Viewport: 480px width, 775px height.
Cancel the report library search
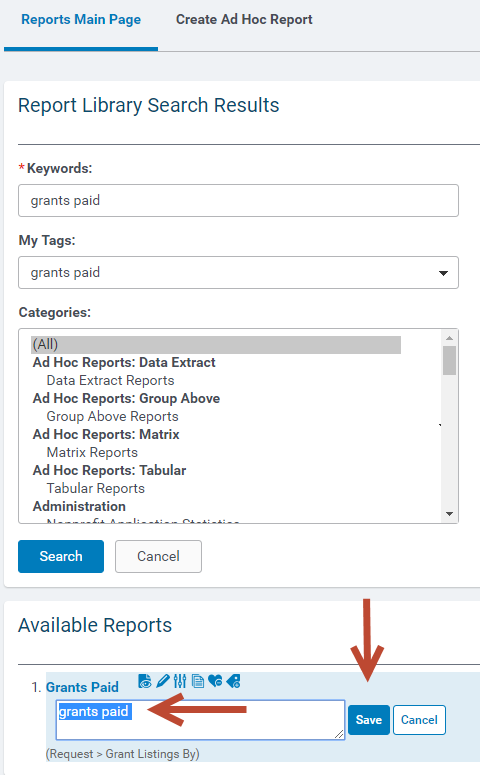coord(158,557)
